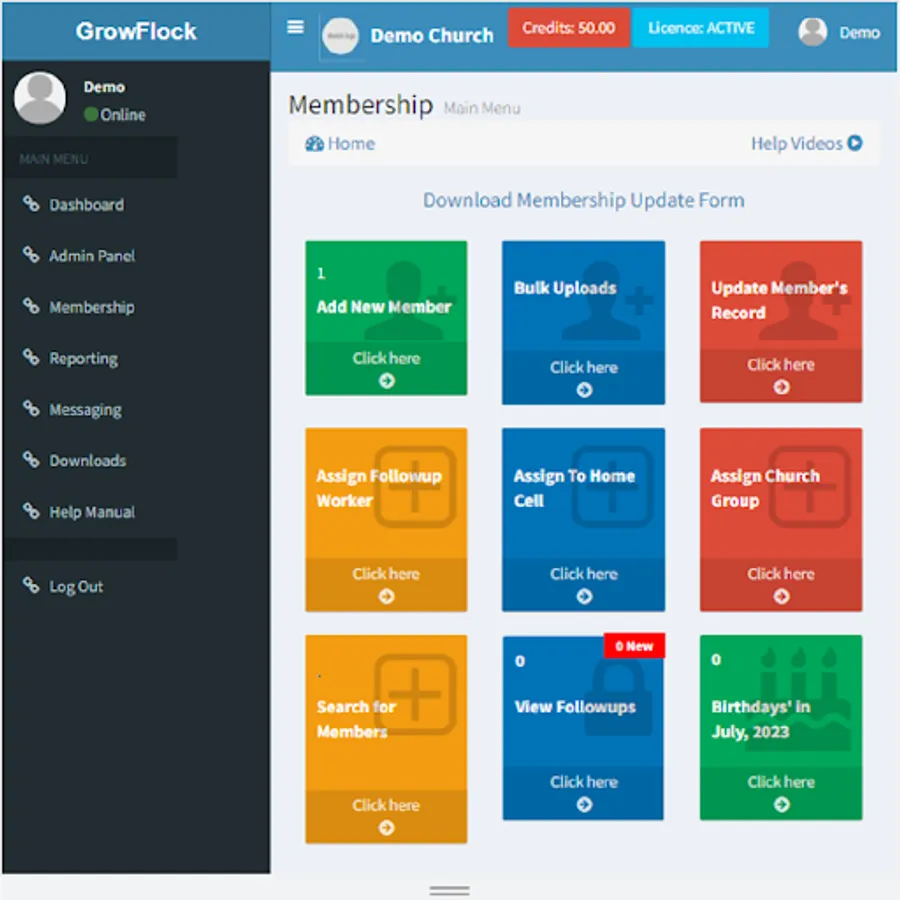Click arrow icon on Search for Members card

pos(386,828)
